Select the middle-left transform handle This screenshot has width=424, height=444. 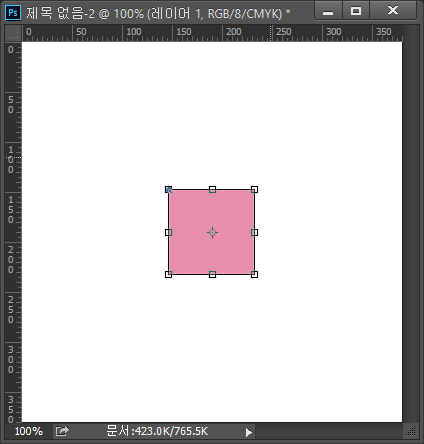tap(169, 232)
